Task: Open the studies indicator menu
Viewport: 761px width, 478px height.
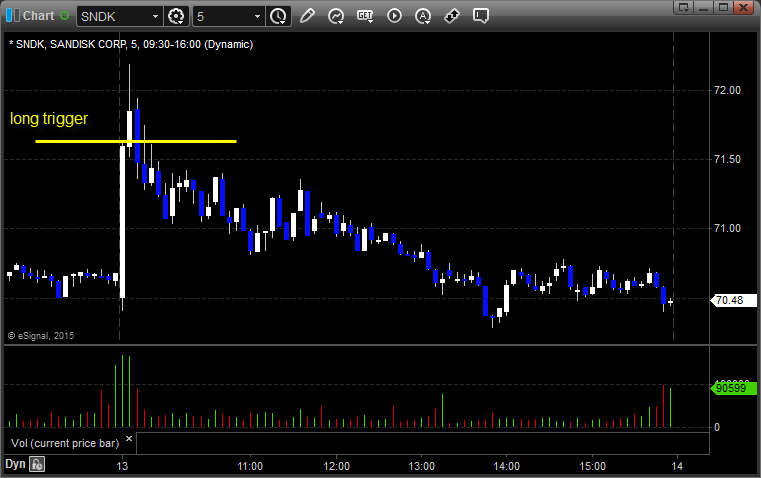Action: tap(335, 16)
